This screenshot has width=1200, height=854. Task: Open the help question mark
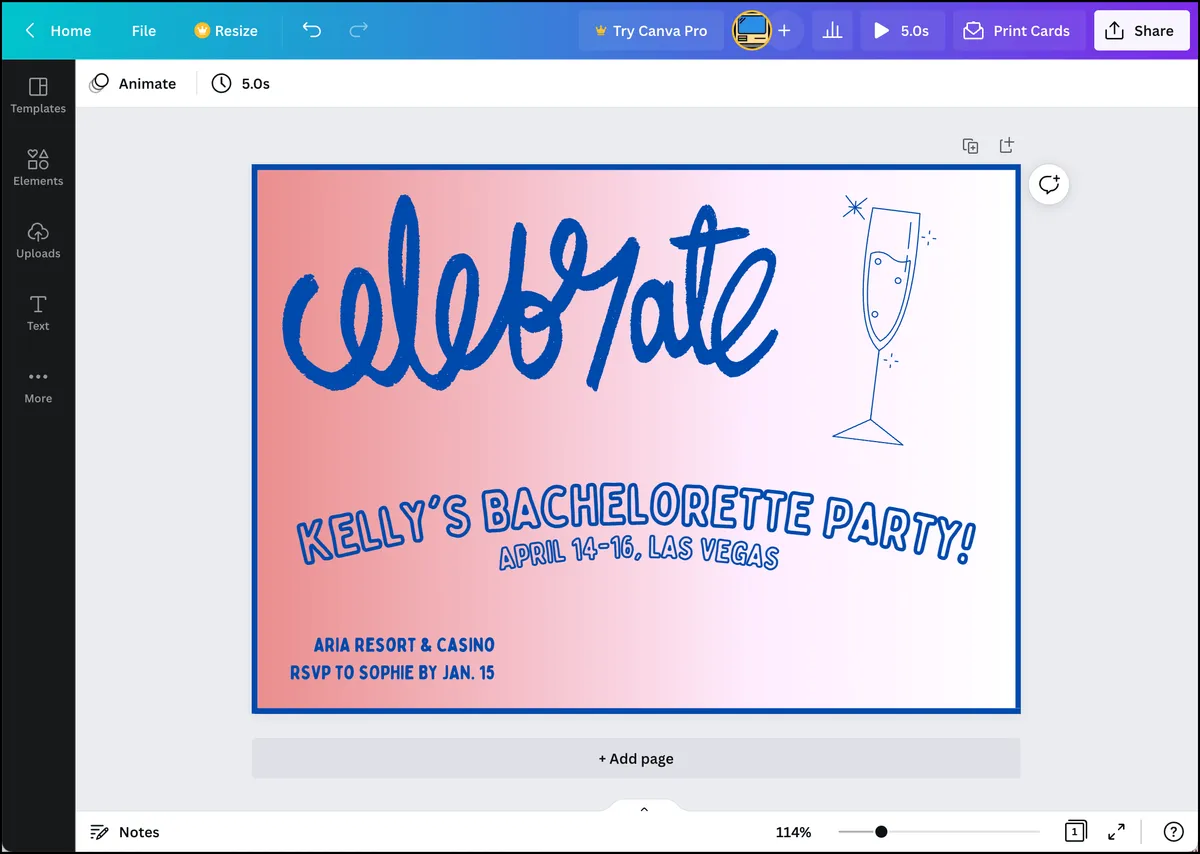pos(1174,832)
